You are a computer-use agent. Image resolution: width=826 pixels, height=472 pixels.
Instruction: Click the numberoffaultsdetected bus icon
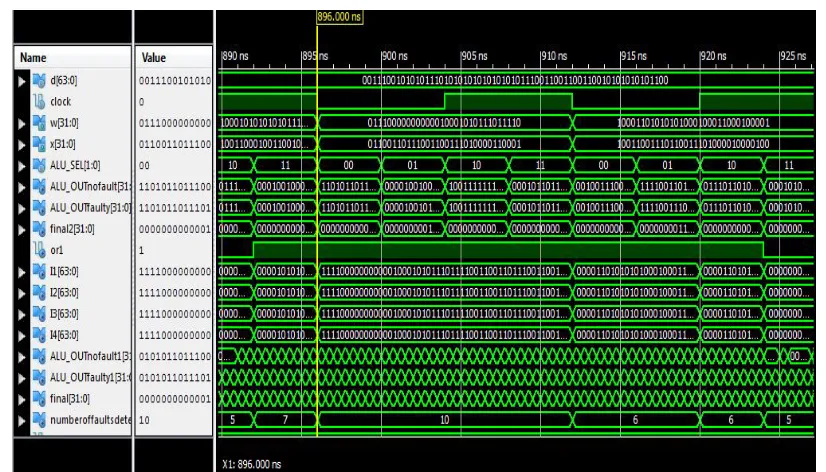pos(39,420)
